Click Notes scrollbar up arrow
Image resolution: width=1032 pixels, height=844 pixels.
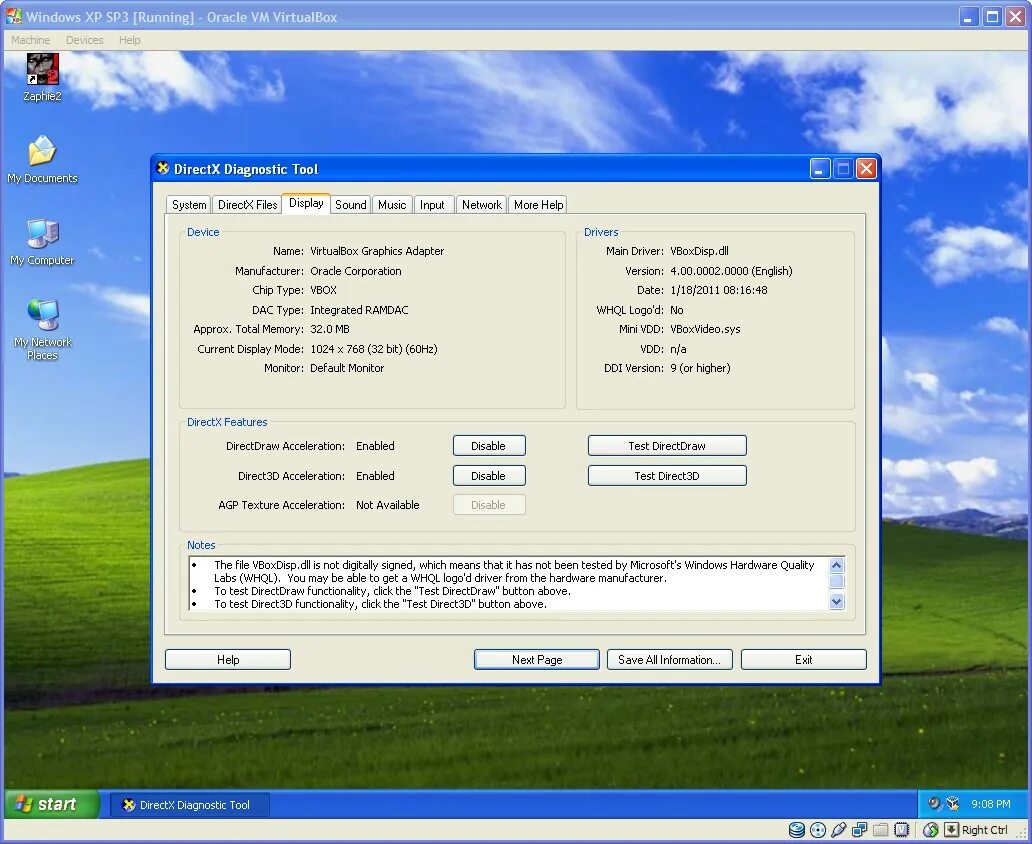click(837, 566)
